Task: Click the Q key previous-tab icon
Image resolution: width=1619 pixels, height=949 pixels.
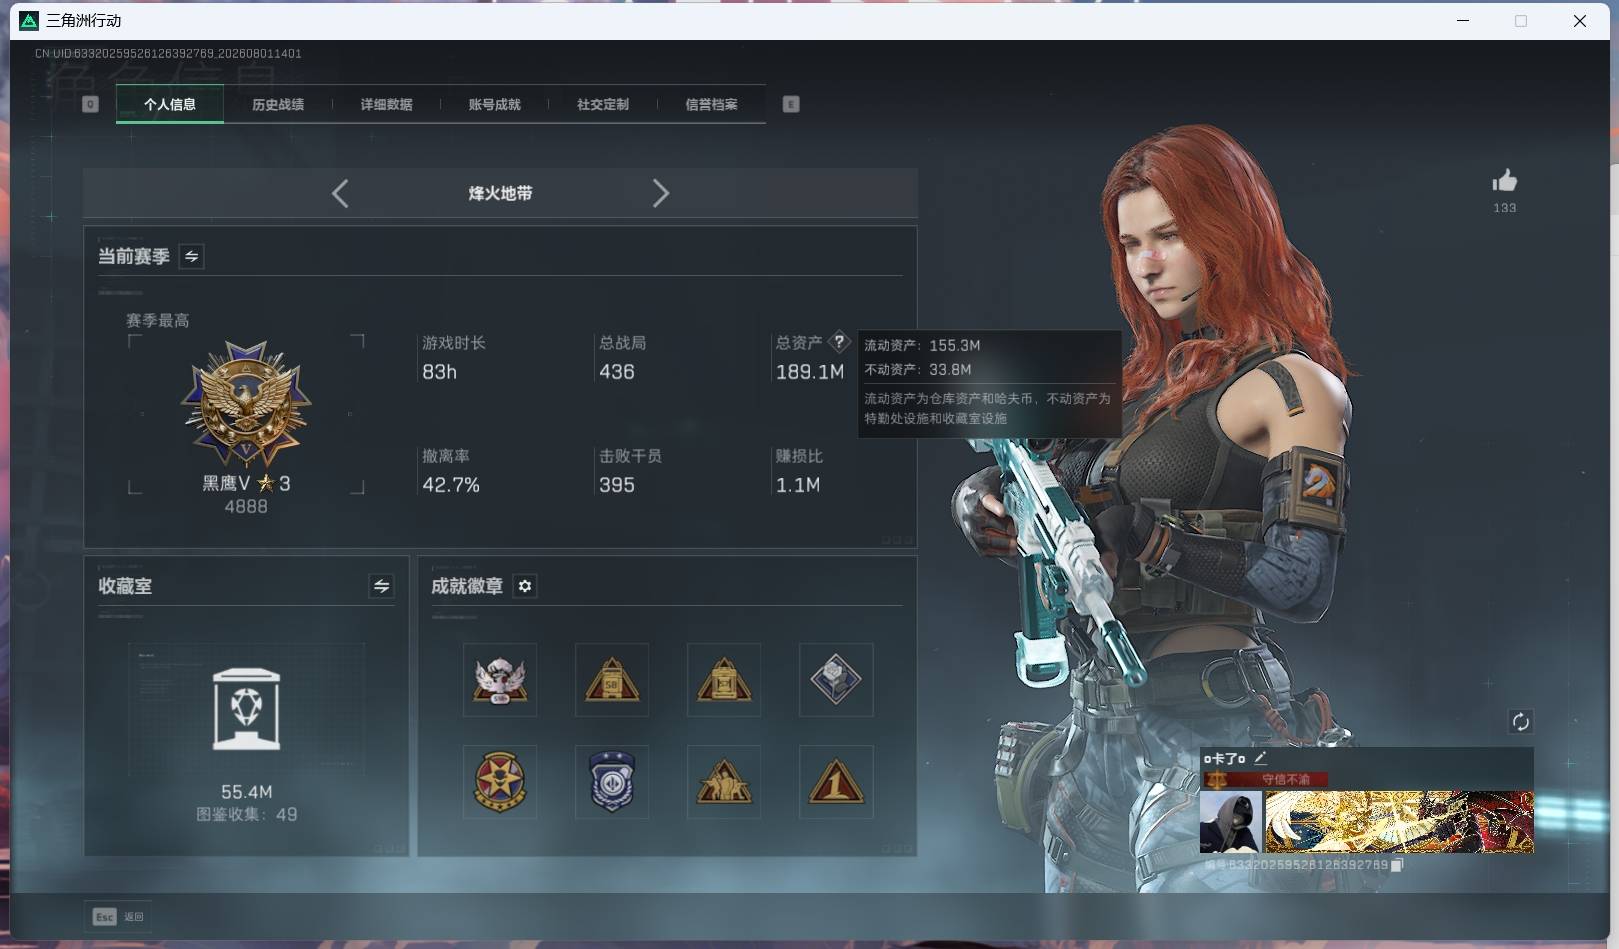Action: click(x=90, y=104)
